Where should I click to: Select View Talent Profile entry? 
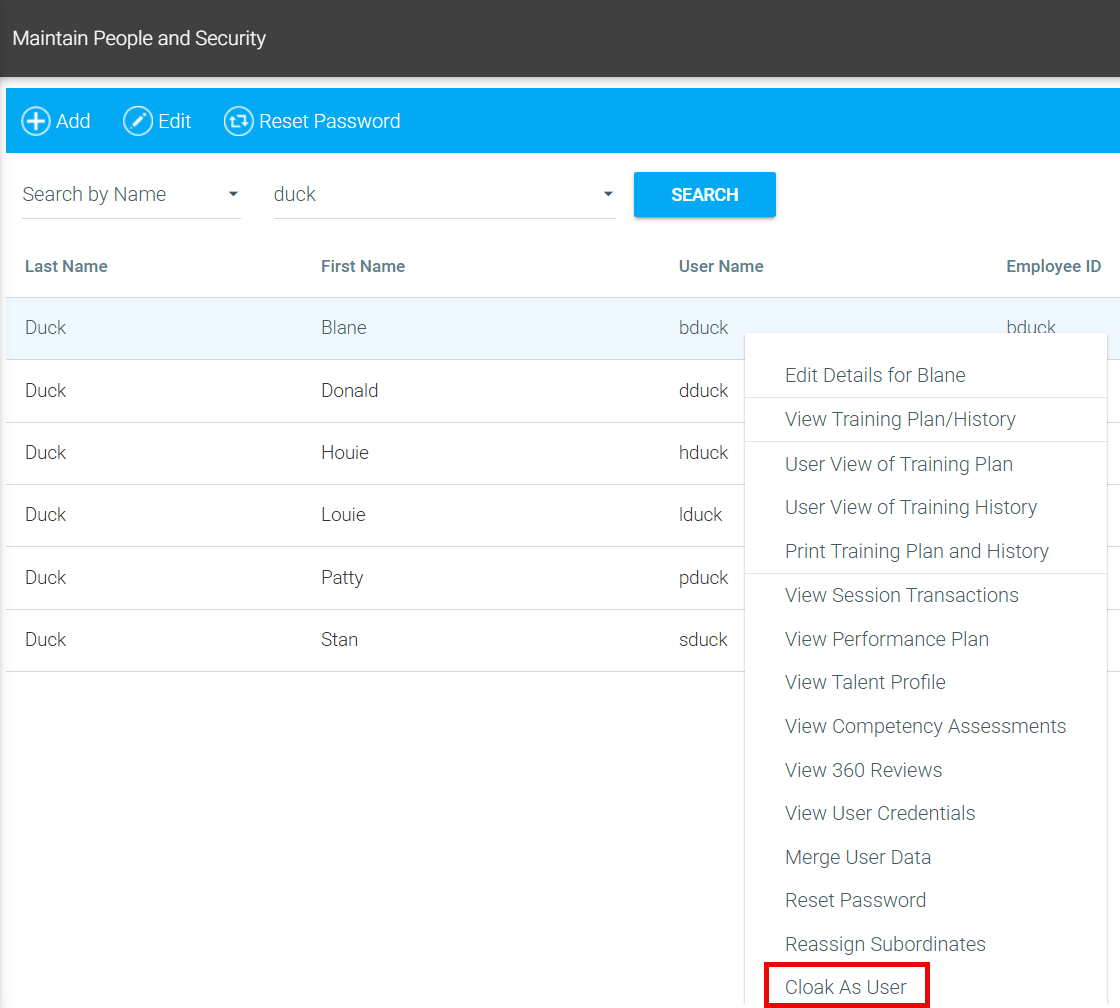pos(865,683)
